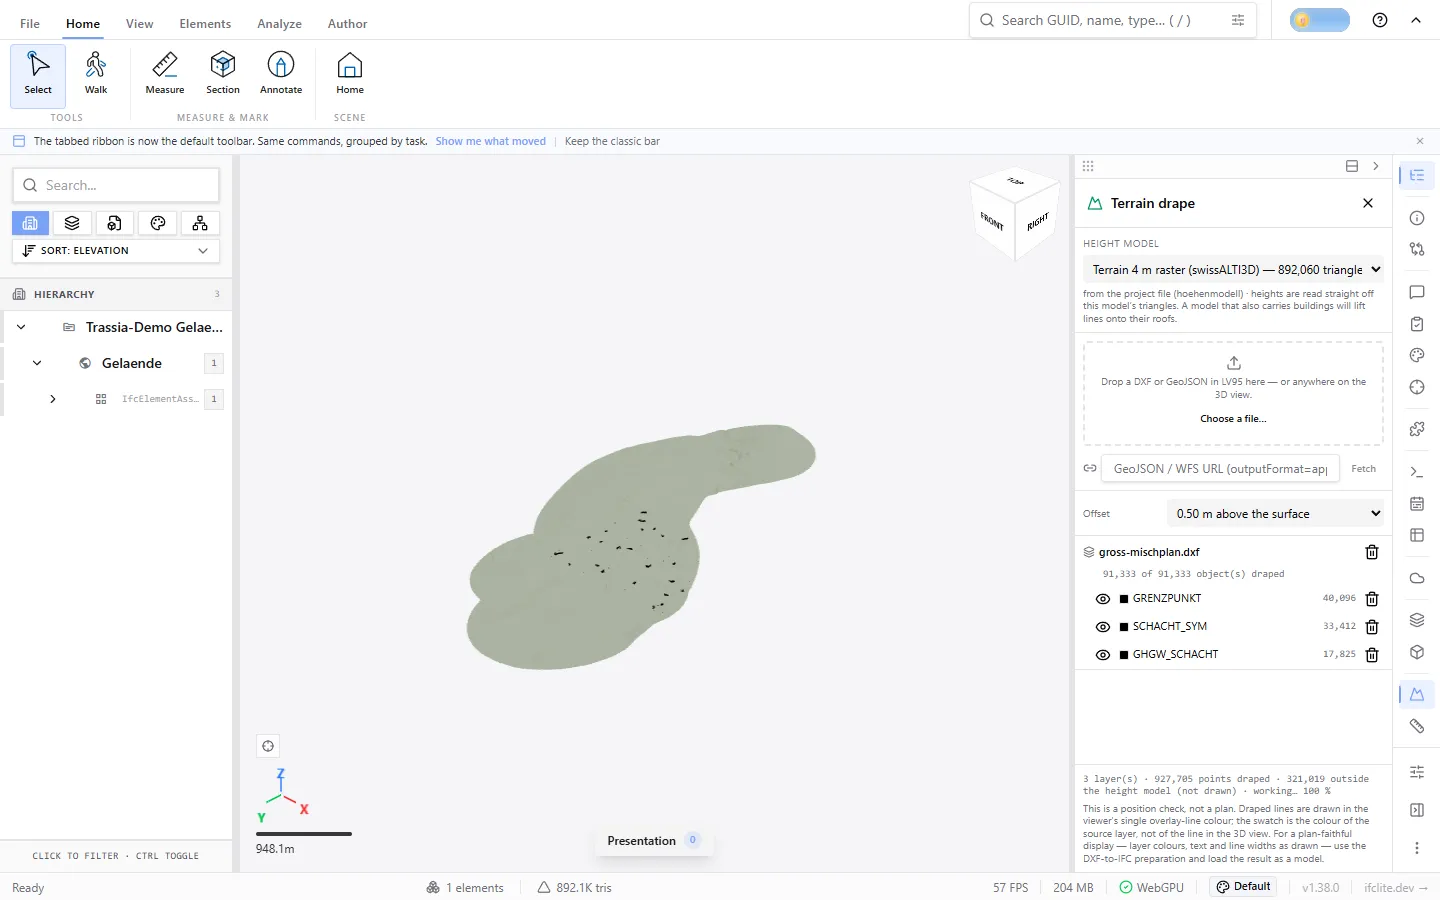Open the properties info icon in sidebar
1440x900 pixels.
[x=1417, y=218]
